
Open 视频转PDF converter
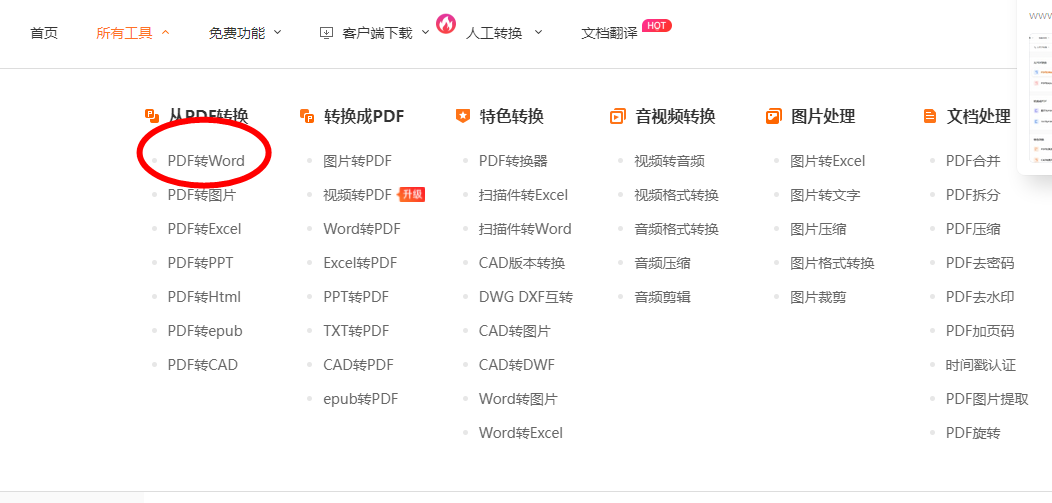[x=357, y=195]
